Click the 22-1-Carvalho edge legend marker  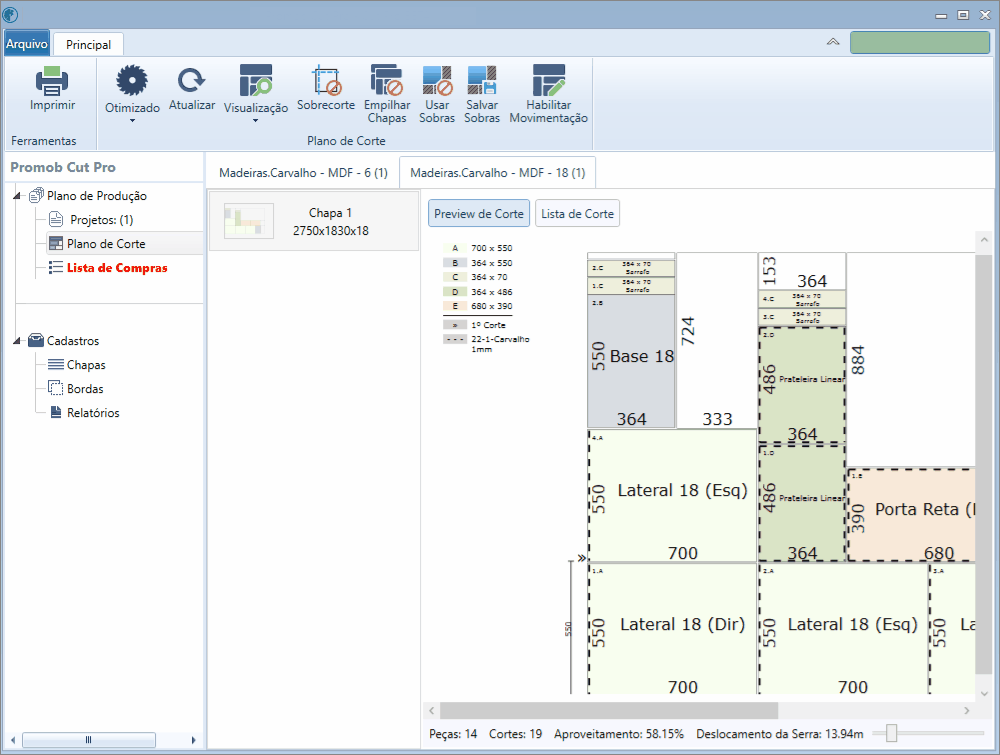point(455,339)
